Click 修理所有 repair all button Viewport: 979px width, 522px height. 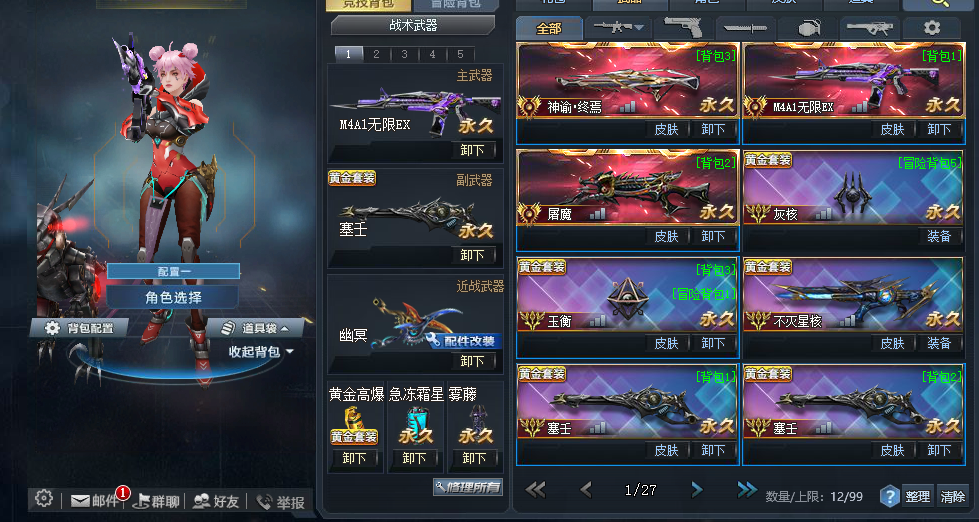click(x=468, y=486)
